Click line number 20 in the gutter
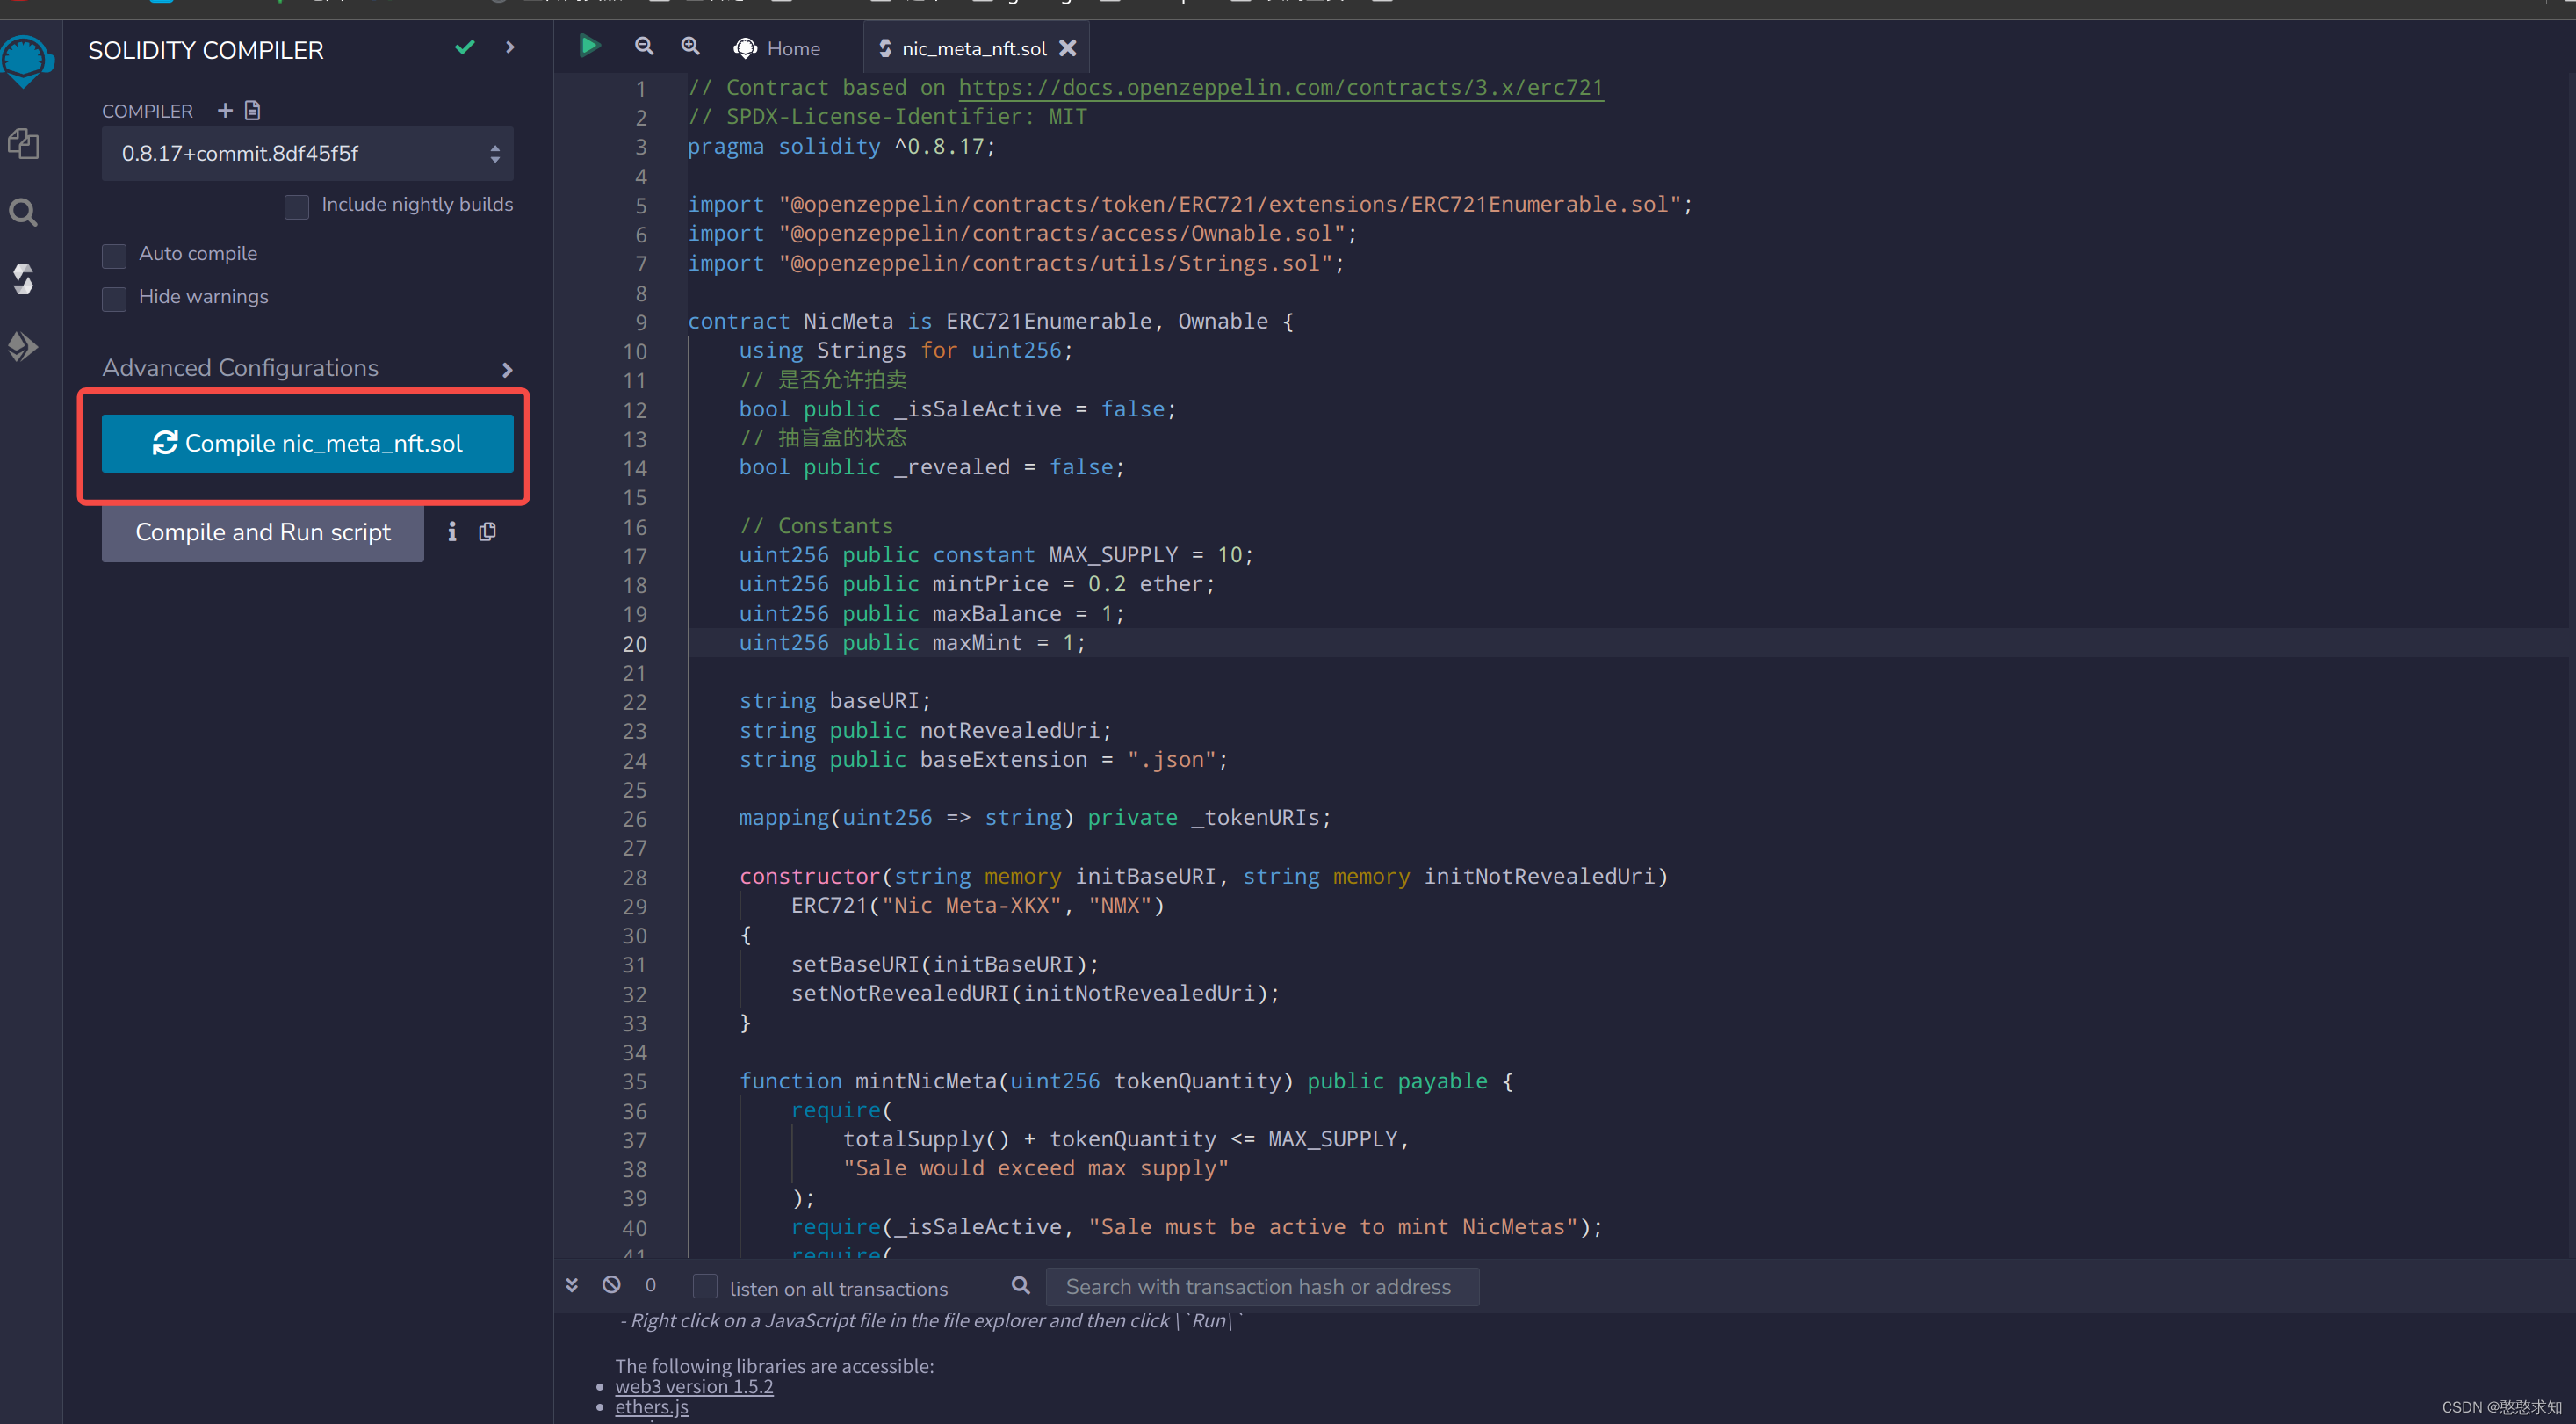The height and width of the screenshot is (1424, 2576). 634,643
